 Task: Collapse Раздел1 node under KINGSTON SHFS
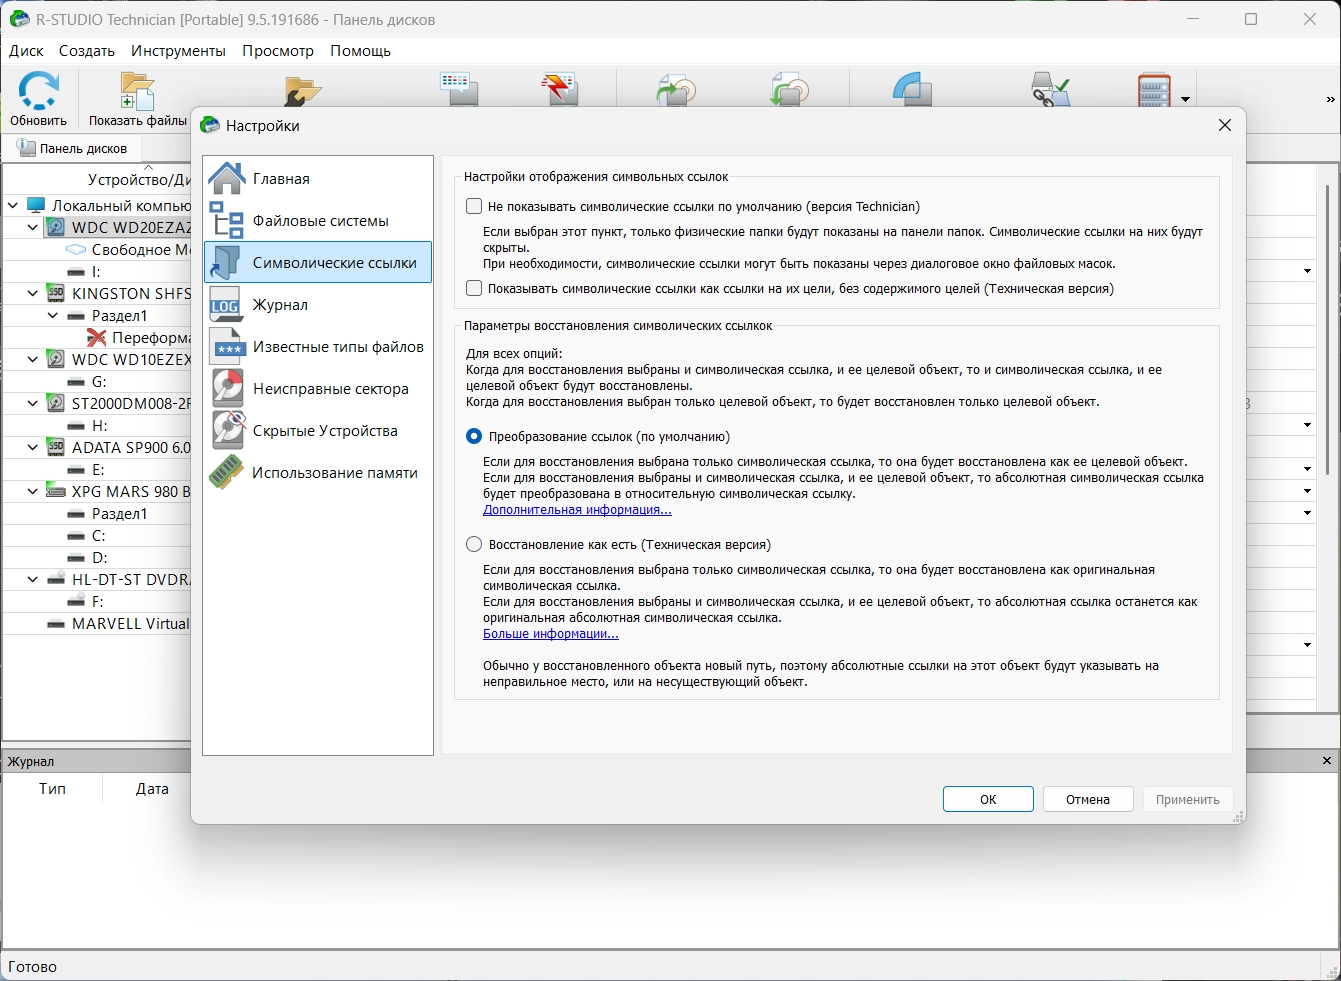pos(53,315)
